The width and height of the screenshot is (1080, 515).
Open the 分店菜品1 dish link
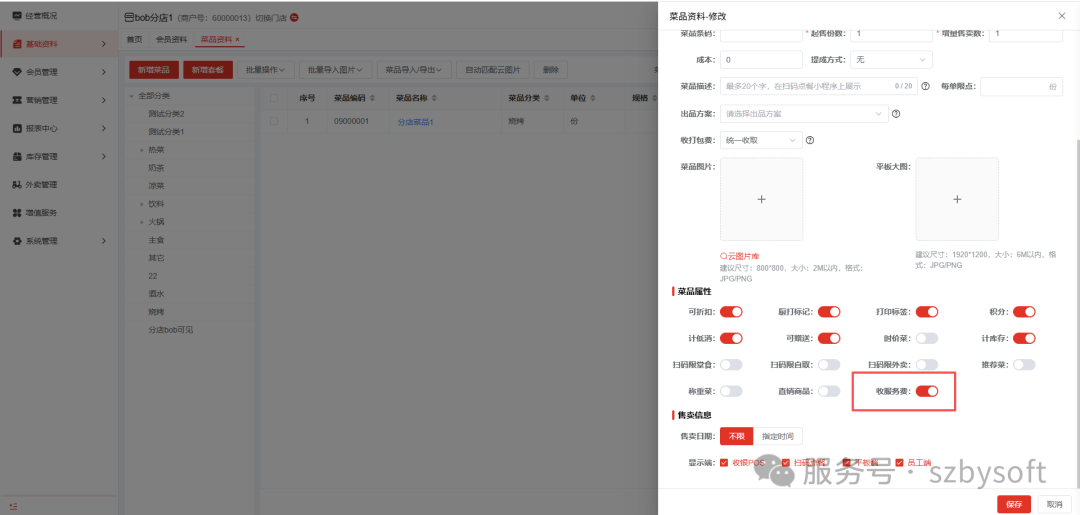pos(415,122)
